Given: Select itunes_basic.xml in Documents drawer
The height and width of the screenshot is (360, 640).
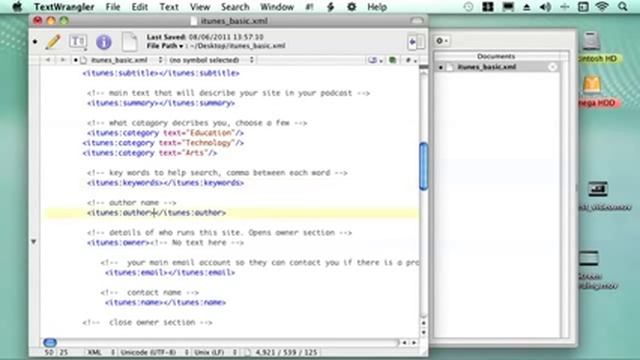Looking at the screenshot, I should [498, 67].
